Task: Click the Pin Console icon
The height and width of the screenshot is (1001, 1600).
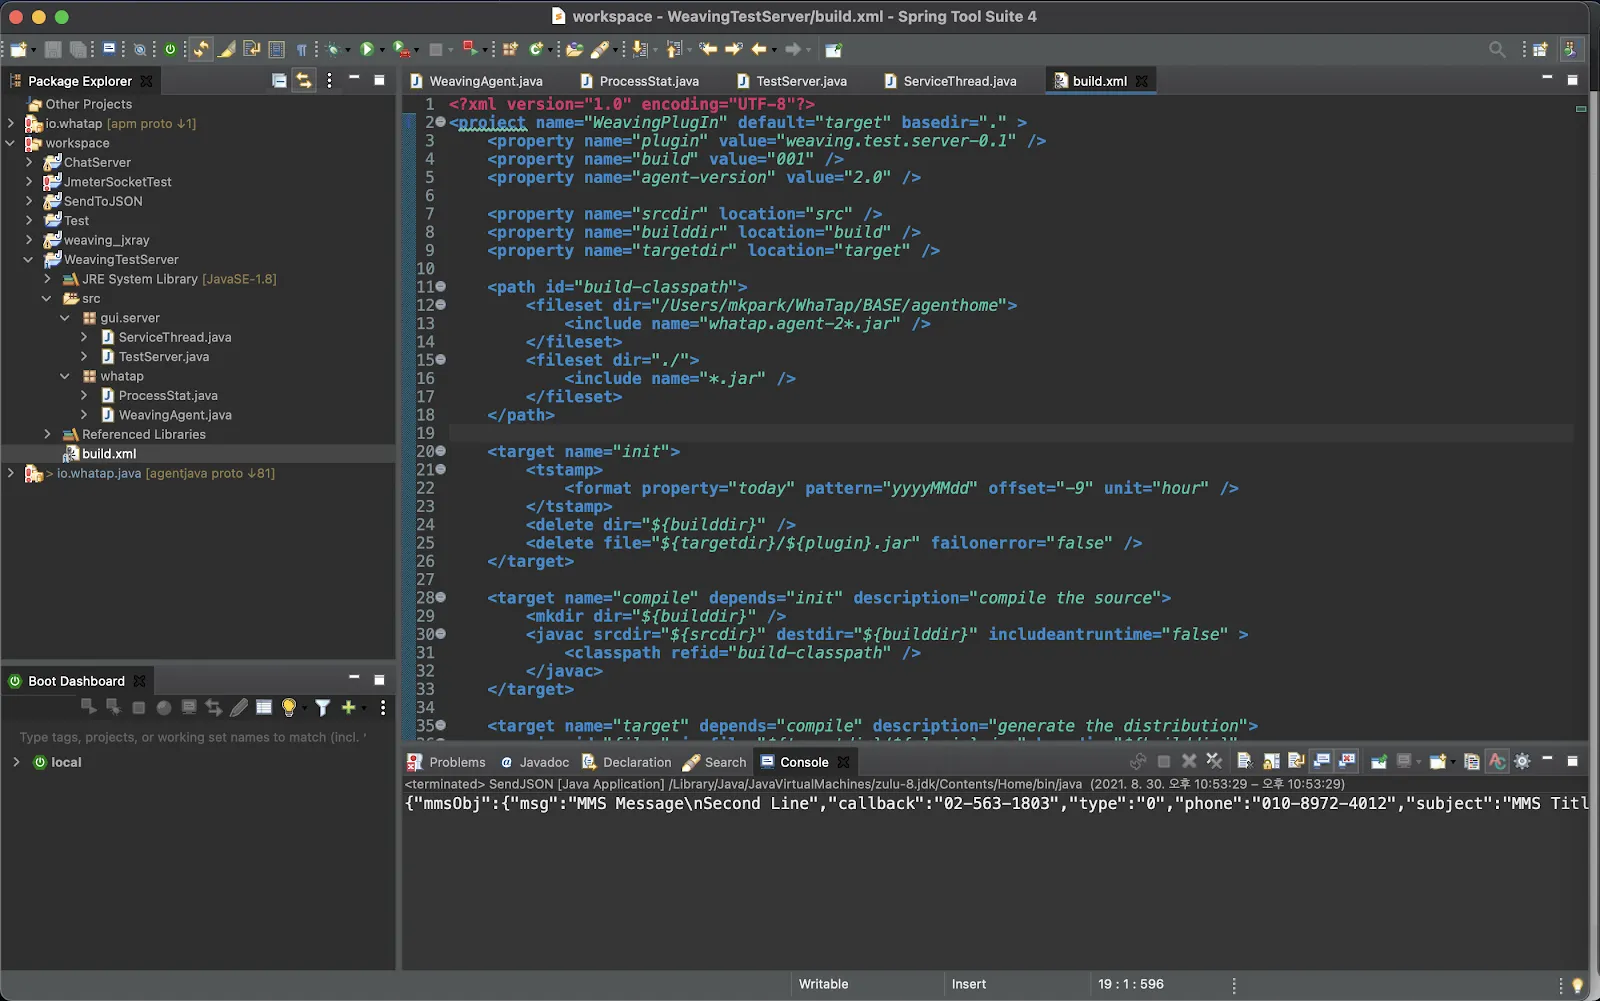Action: click(x=1379, y=762)
